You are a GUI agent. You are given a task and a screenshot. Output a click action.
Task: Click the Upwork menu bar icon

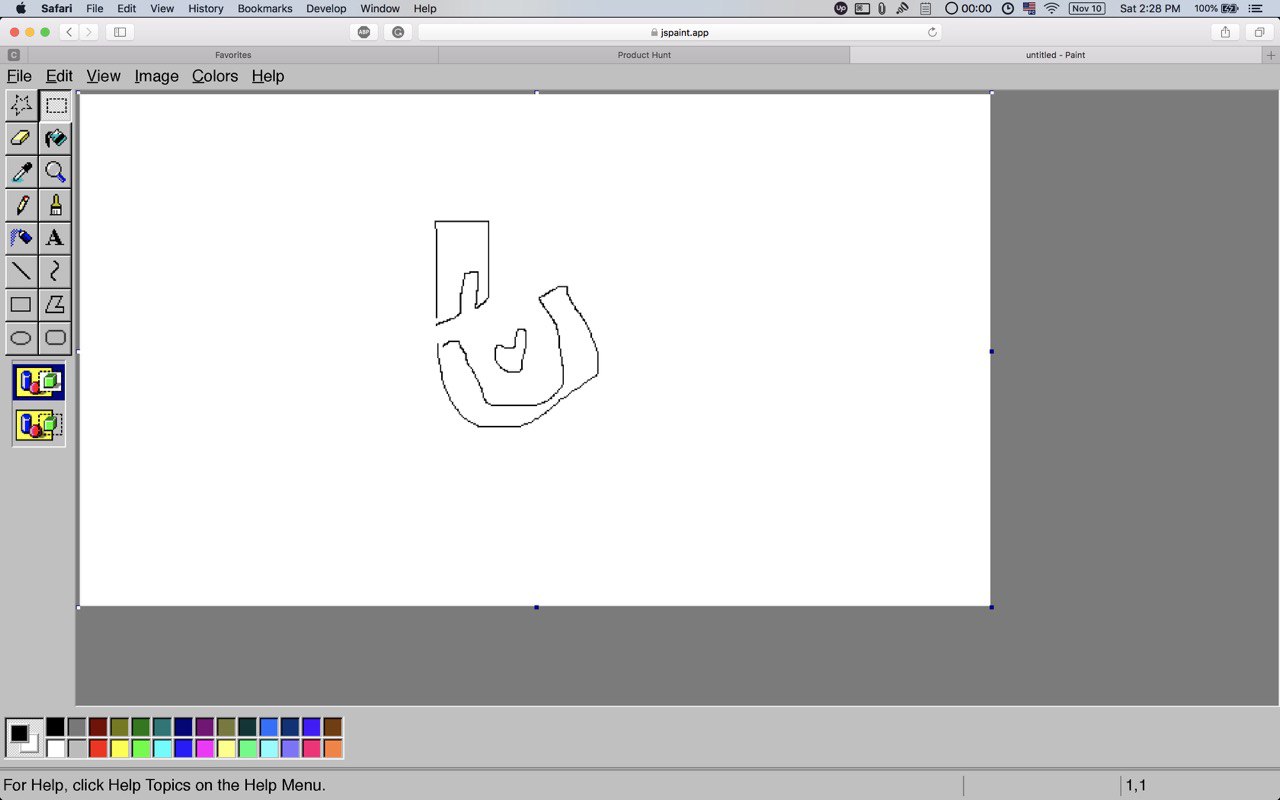(x=841, y=8)
